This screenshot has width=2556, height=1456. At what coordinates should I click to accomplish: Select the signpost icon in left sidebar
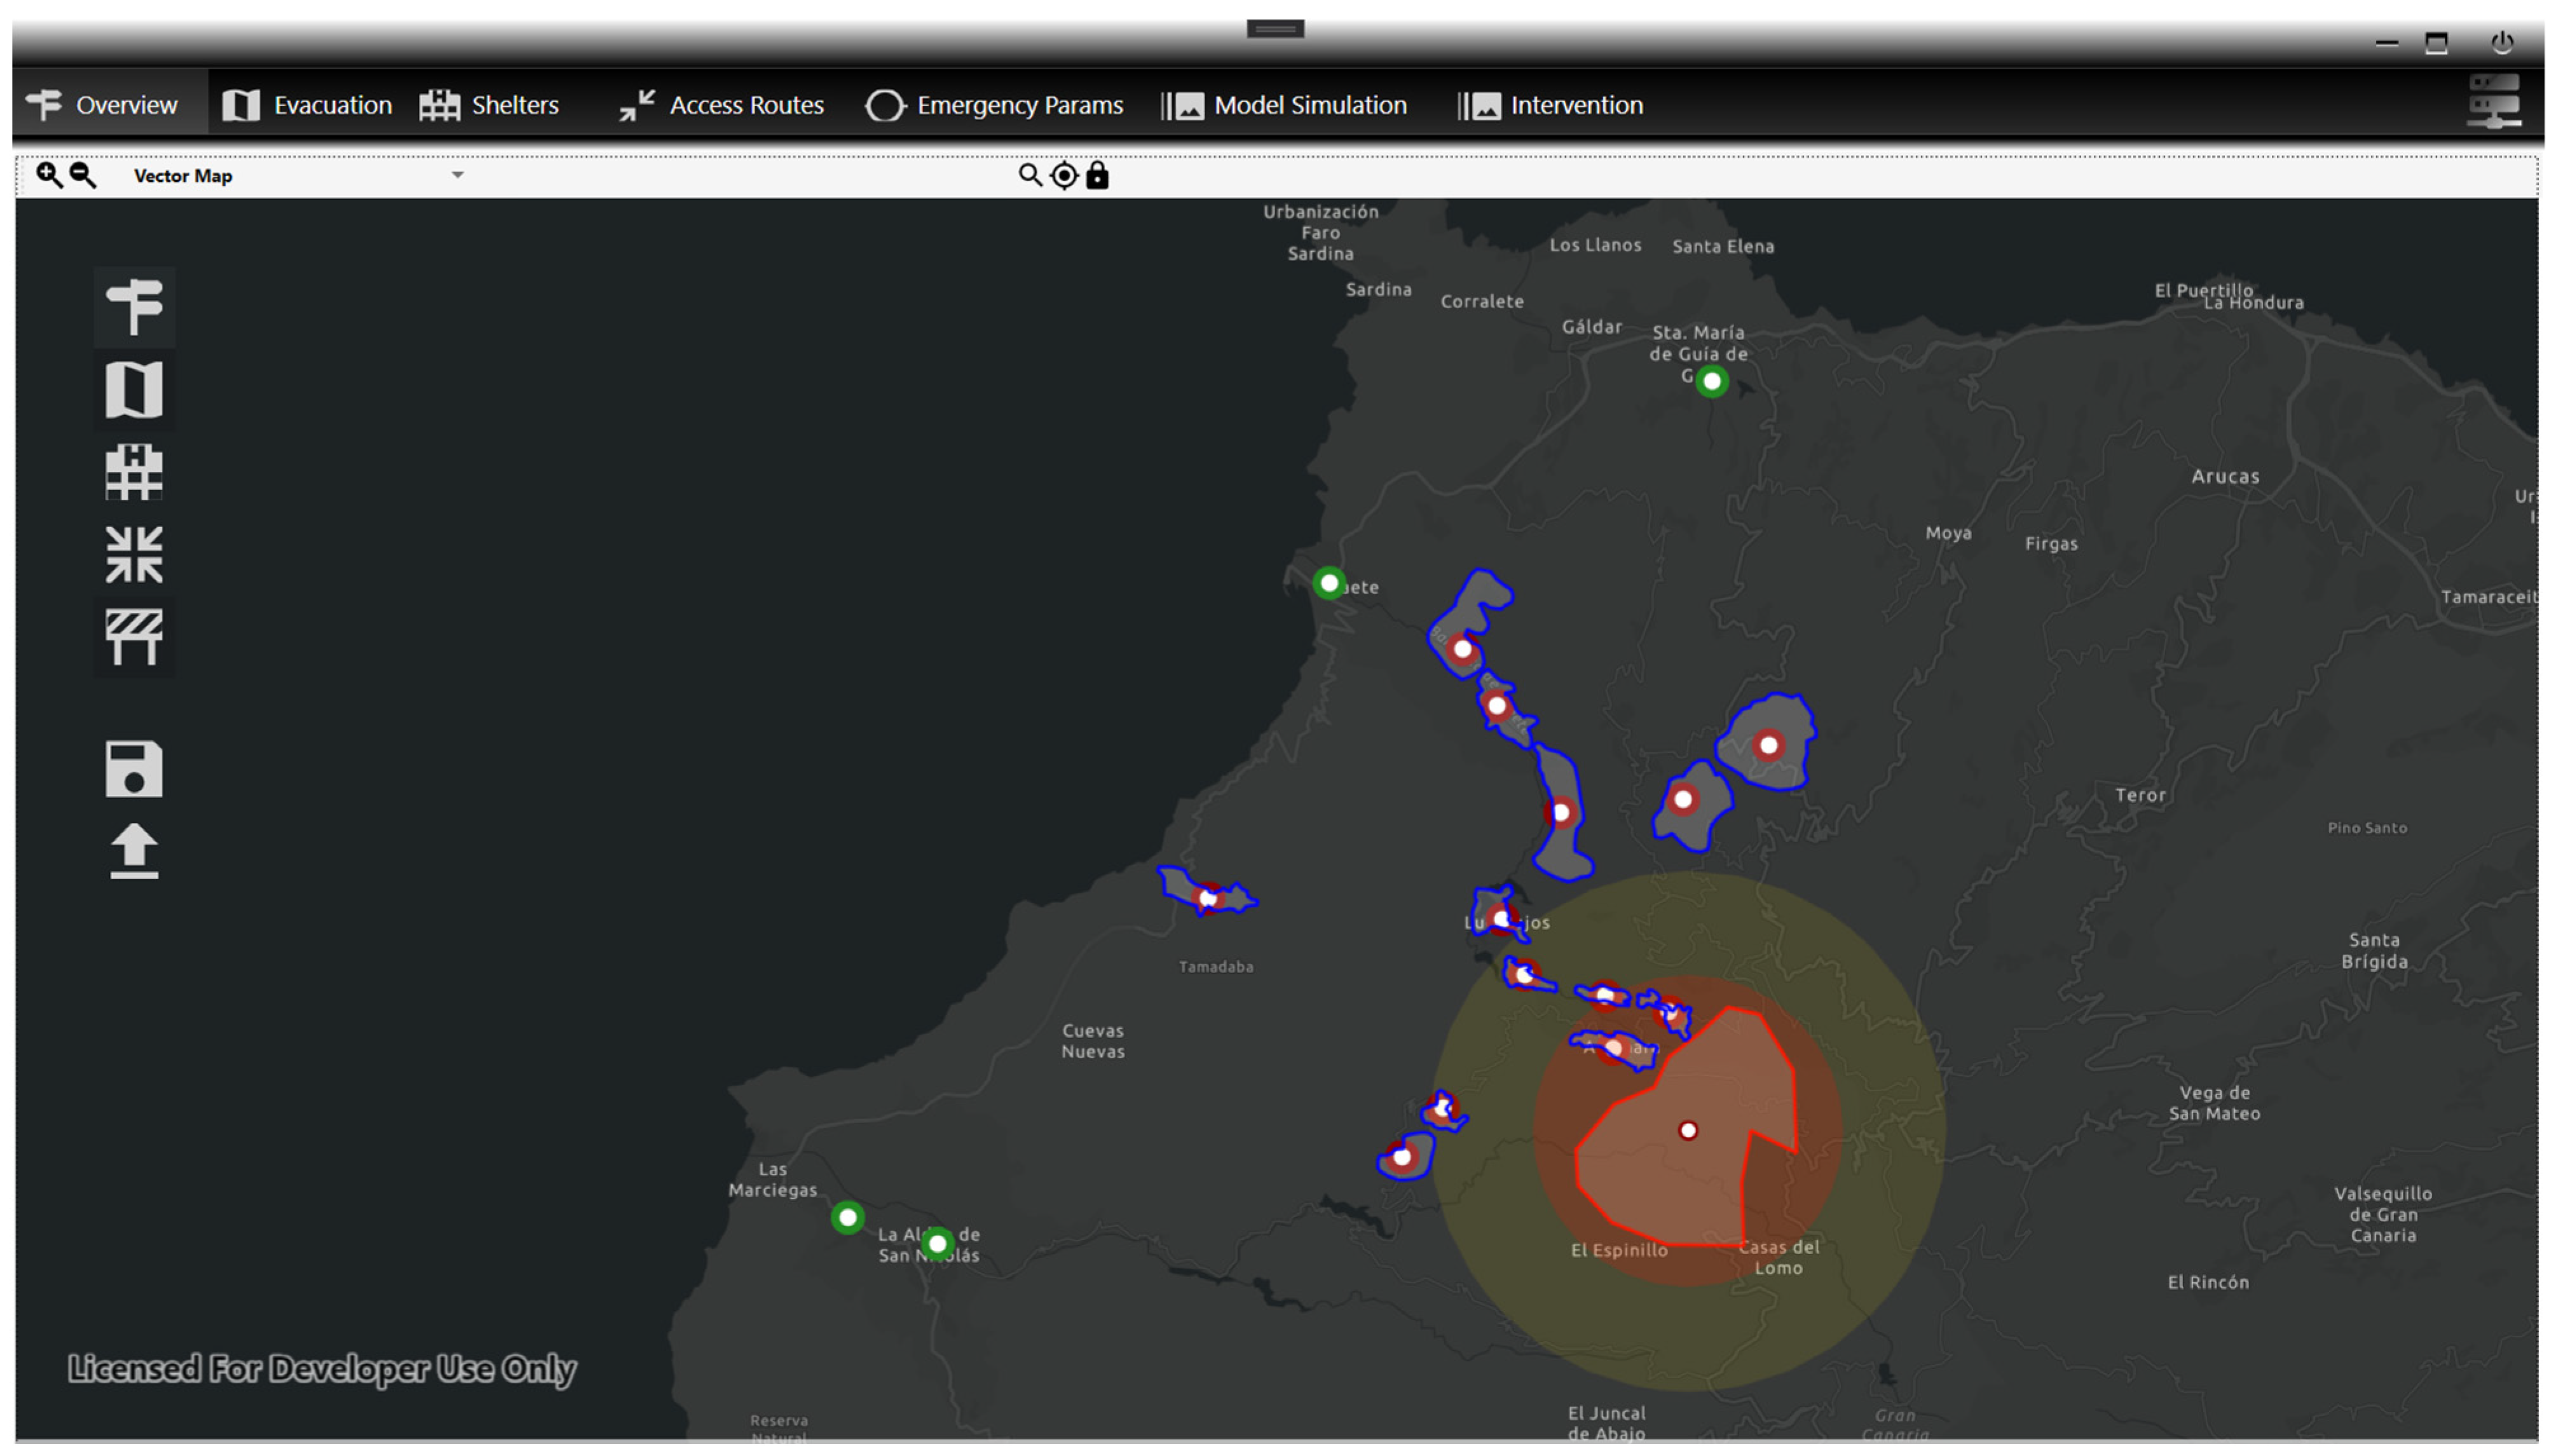pos(134,306)
